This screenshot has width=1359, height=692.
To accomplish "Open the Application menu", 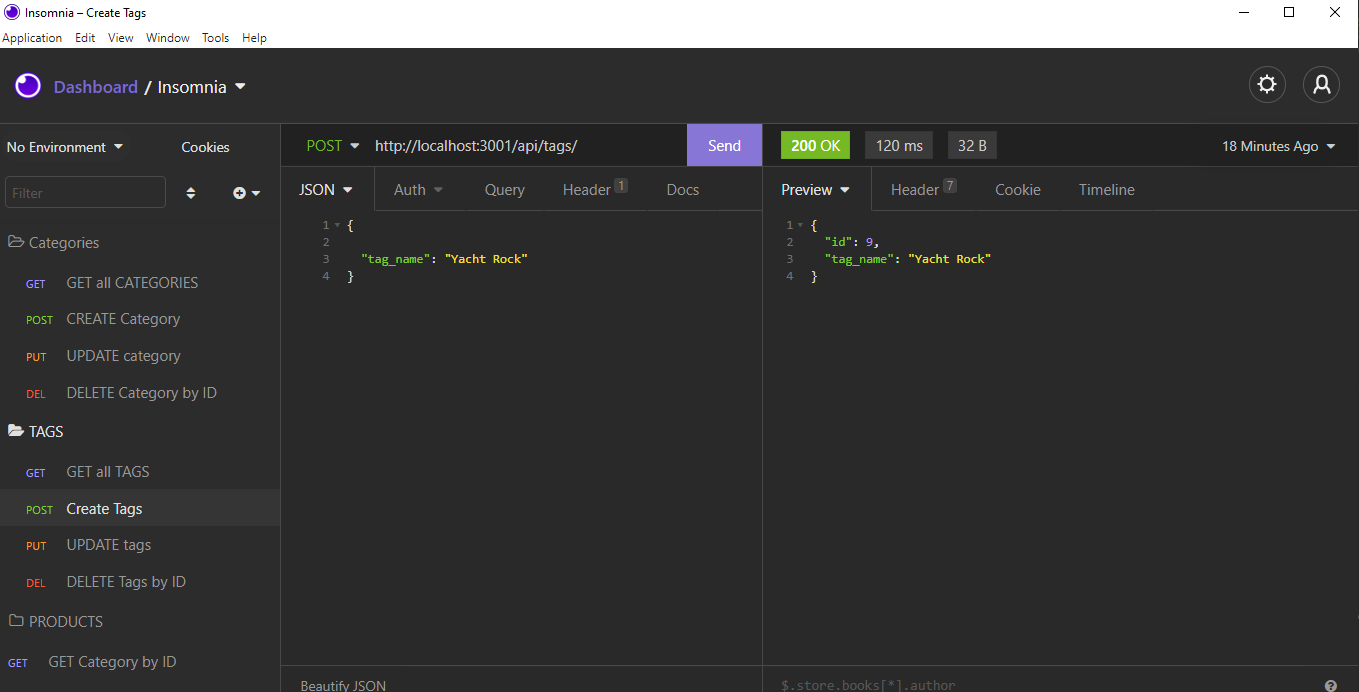I will 32,38.
